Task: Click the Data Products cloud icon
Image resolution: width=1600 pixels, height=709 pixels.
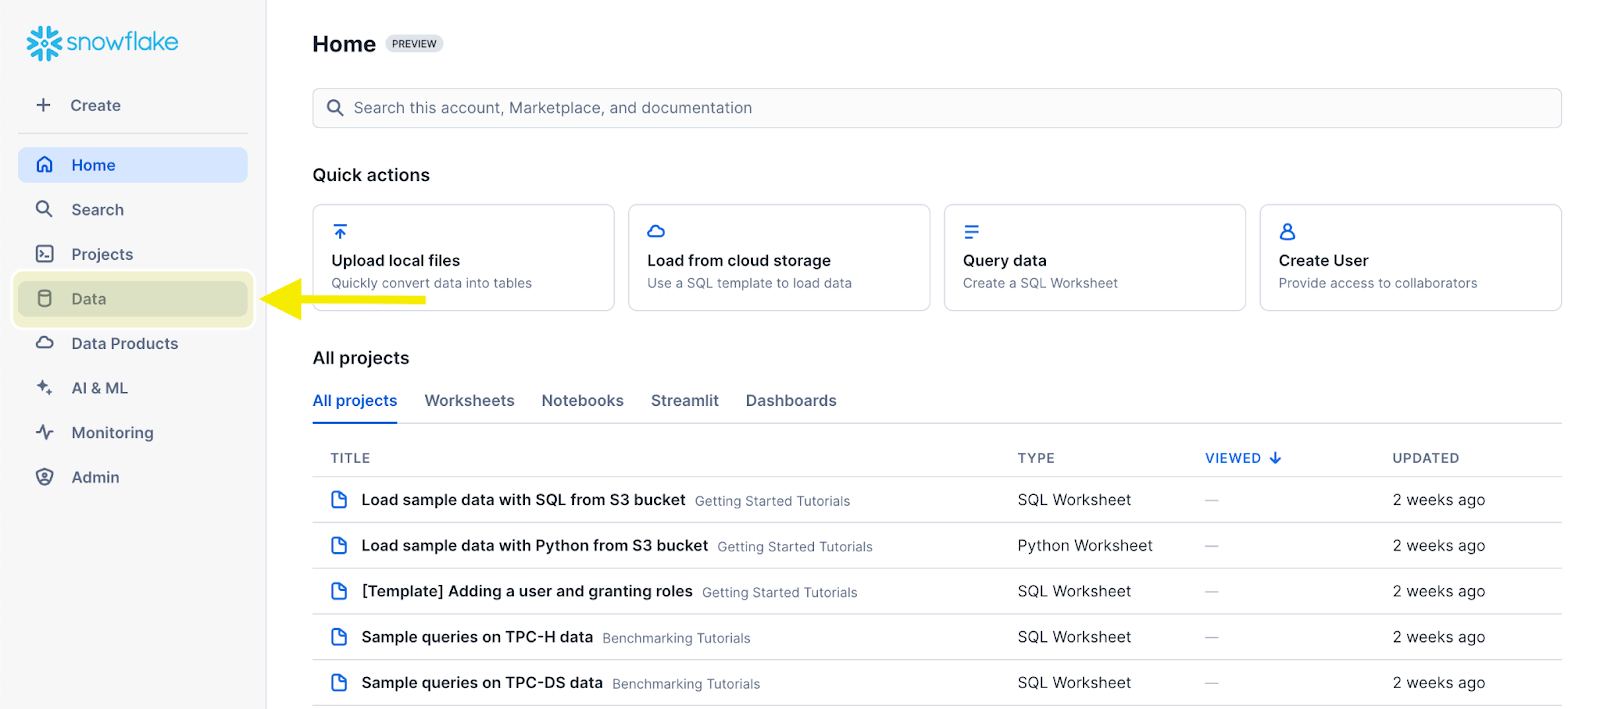Action: [45, 343]
